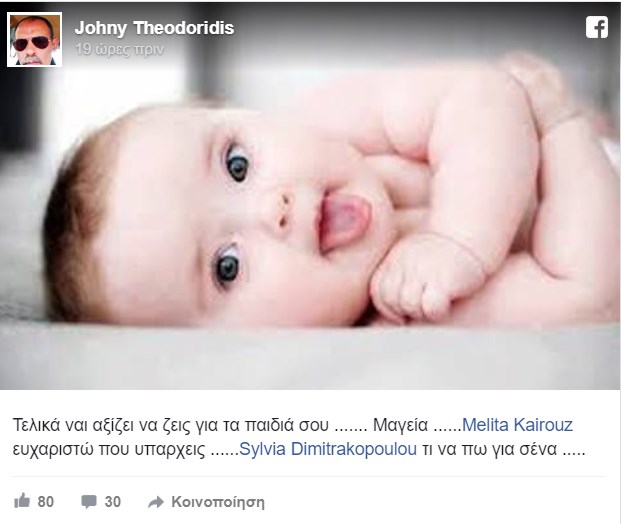Viewport: 621px width, 524px height.
Task: Open the baby photo in the post
Action: pos(310,198)
